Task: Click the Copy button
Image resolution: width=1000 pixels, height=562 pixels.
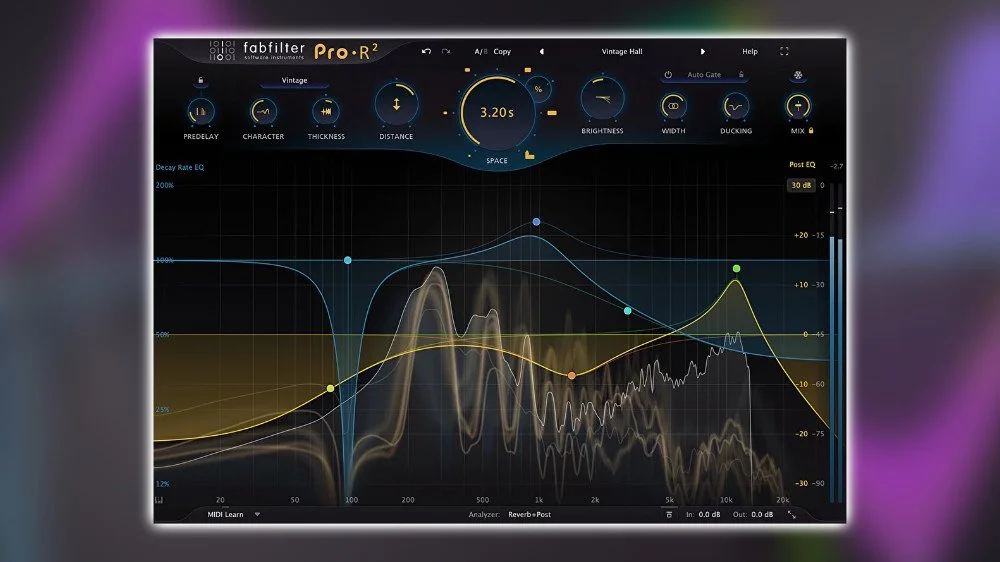Action: tap(502, 51)
